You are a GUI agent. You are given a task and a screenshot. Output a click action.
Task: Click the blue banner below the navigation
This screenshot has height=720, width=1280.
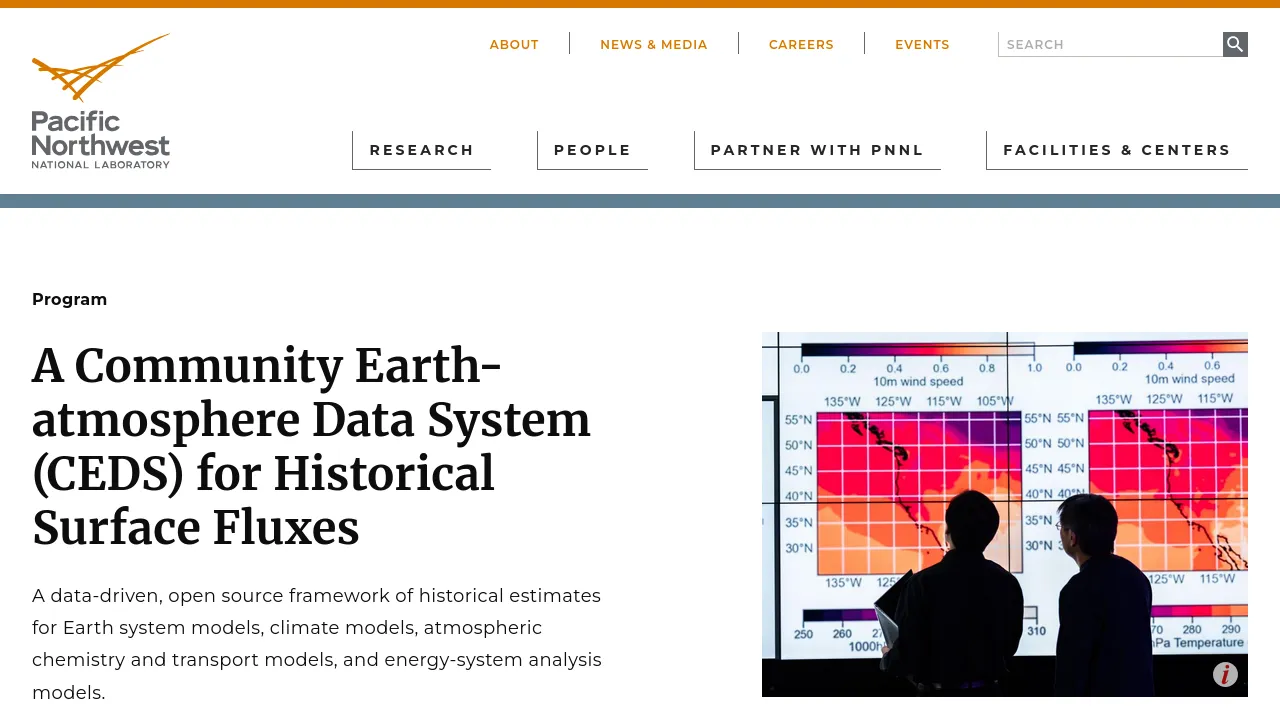tap(640, 201)
